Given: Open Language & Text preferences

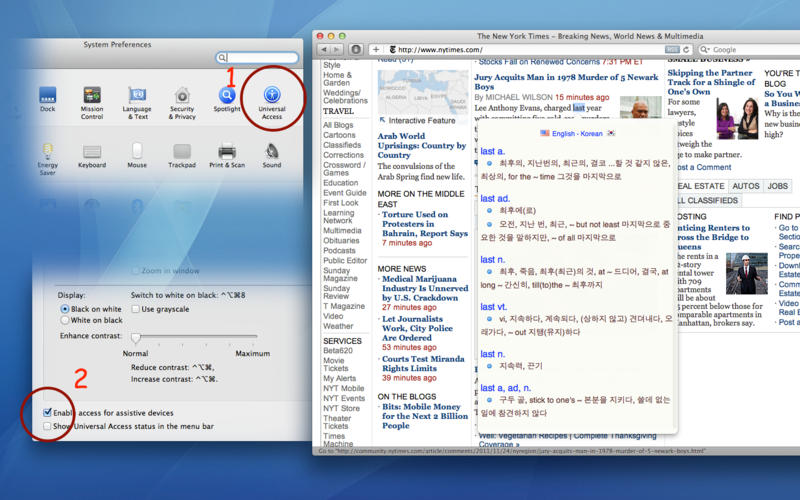Looking at the screenshot, I should click(x=137, y=103).
